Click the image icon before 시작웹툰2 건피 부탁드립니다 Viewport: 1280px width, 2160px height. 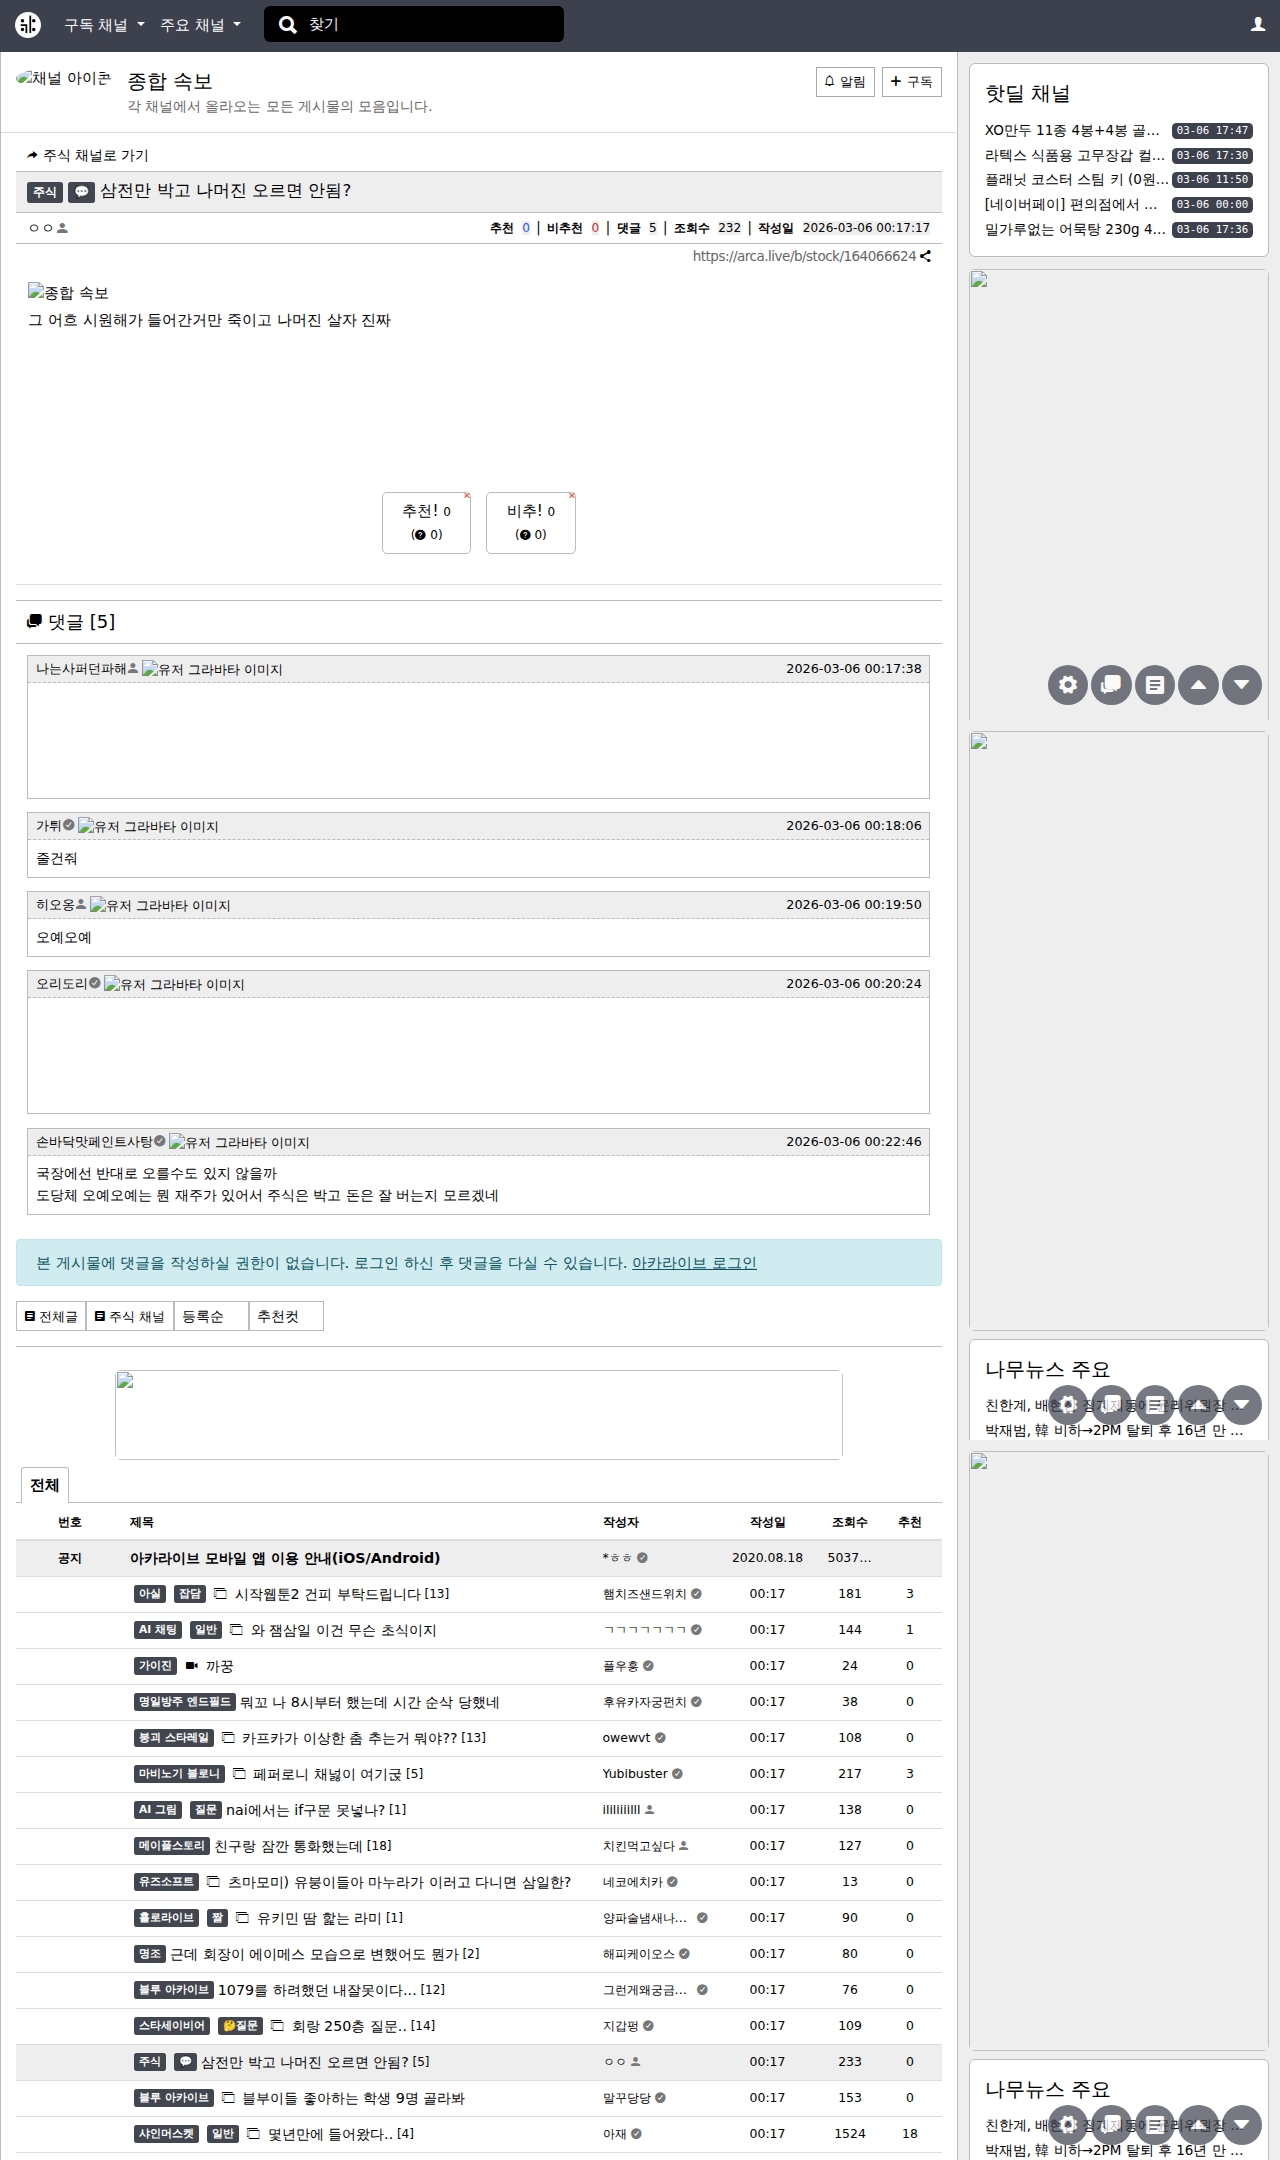[x=220, y=1594]
